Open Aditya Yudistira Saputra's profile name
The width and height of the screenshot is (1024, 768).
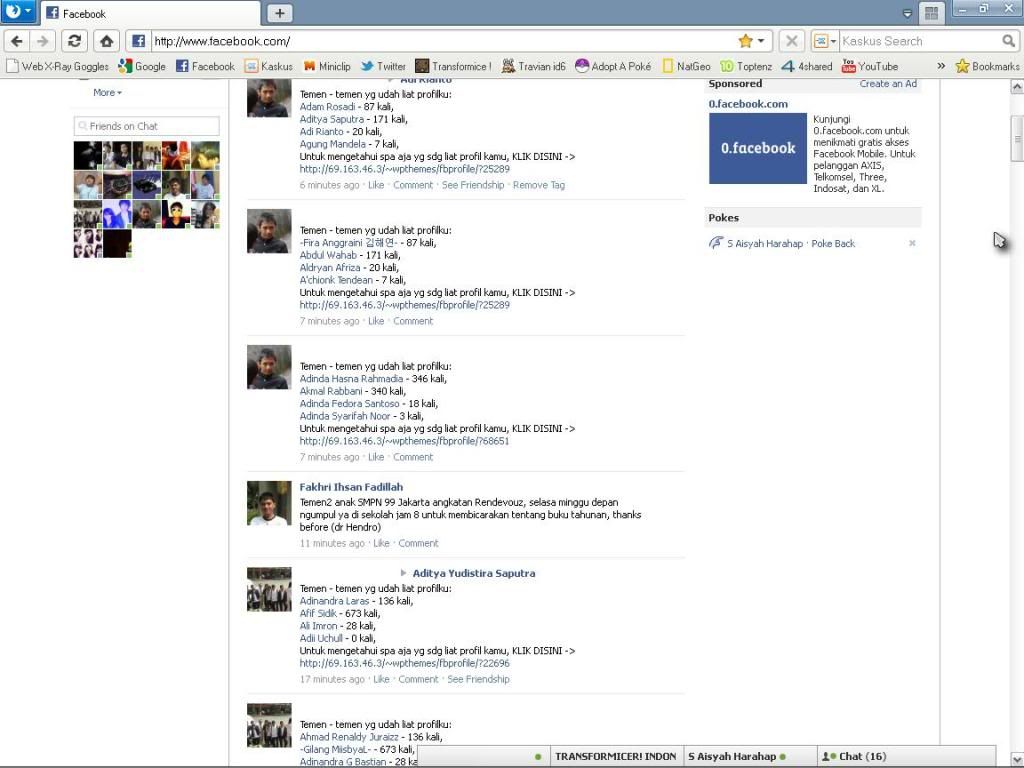click(474, 573)
